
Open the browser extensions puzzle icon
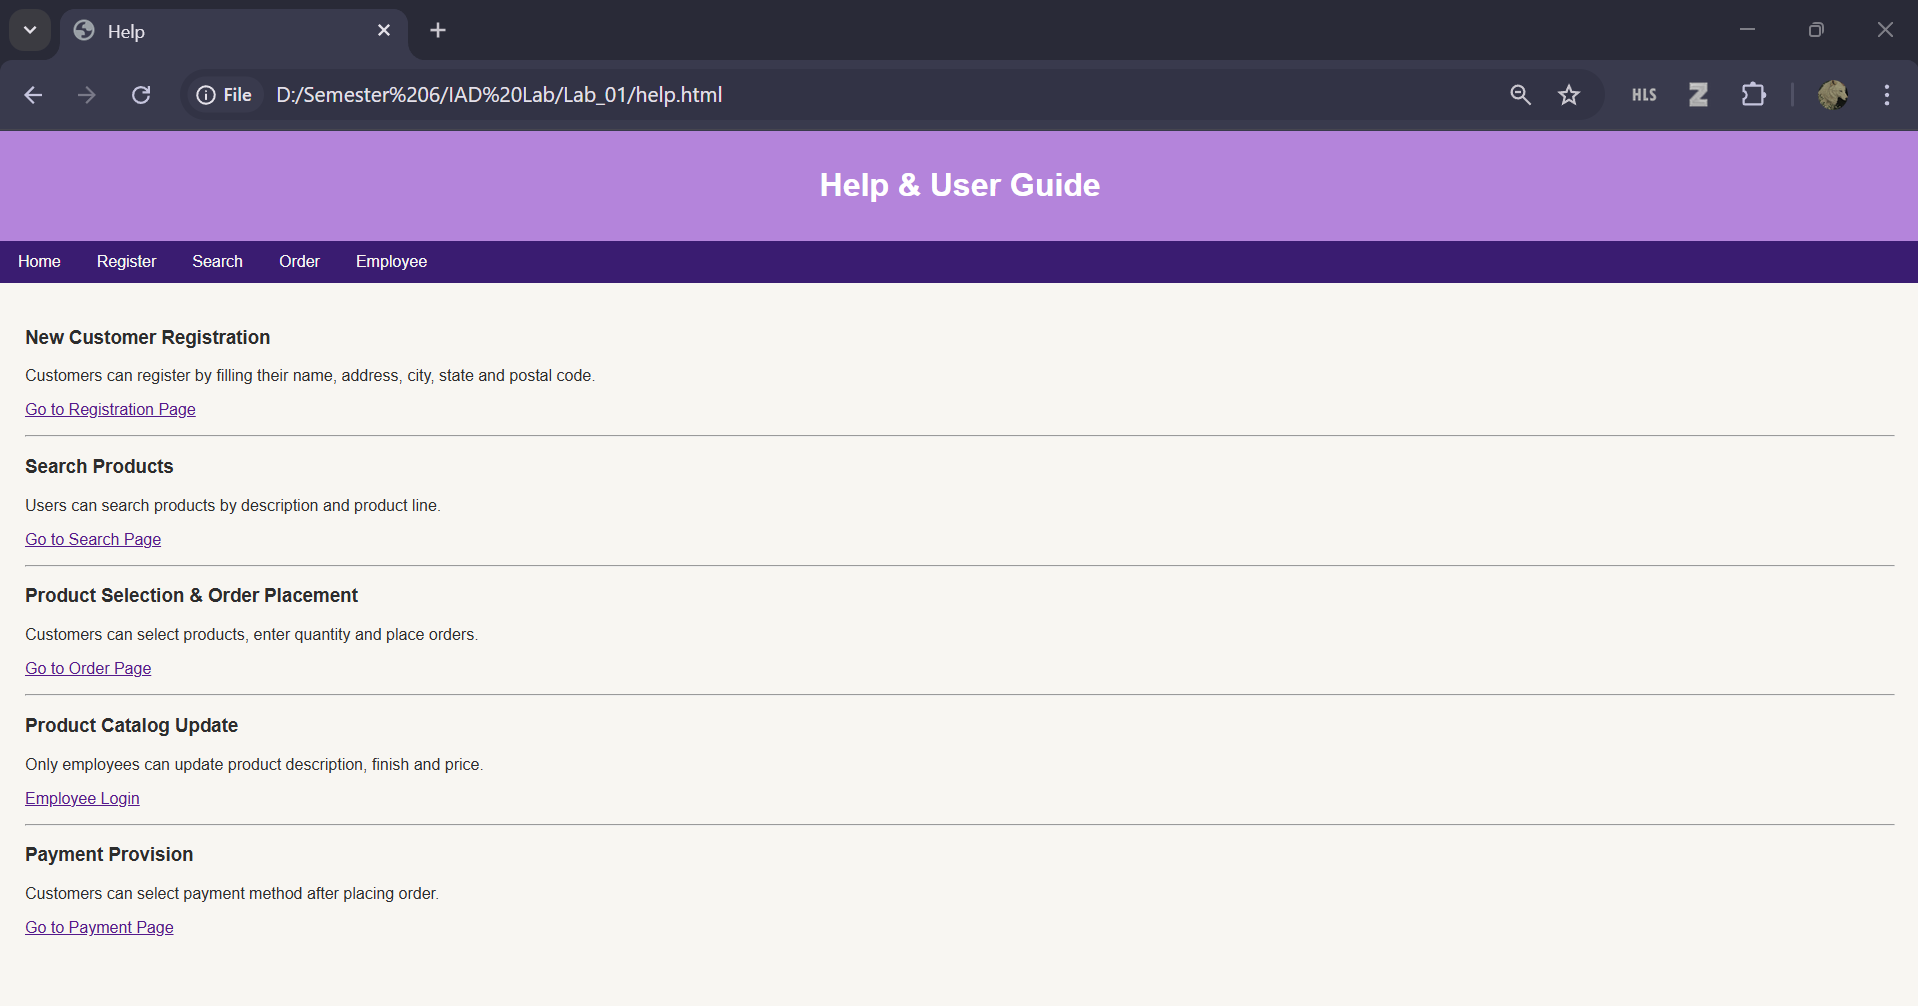tap(1754, 95)
